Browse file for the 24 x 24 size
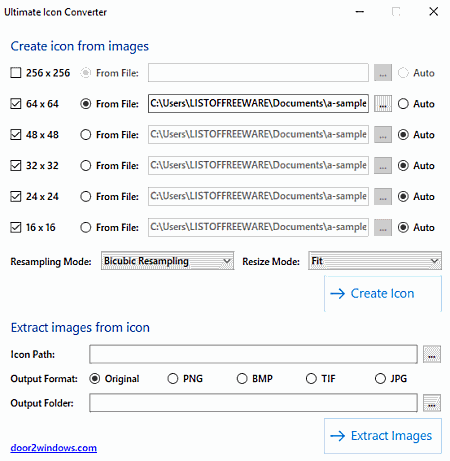This screenshot has width=450, height=461. click(383, 197)
